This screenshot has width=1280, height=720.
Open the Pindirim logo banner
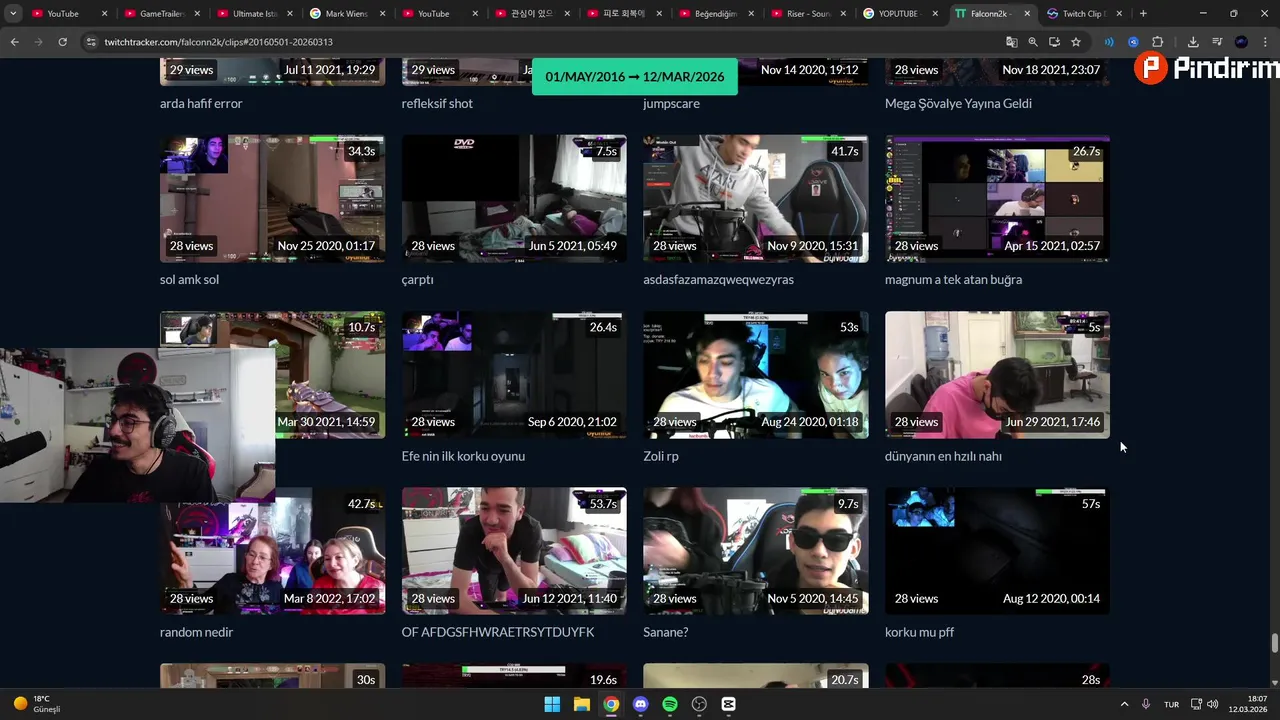coord(1207,68)
